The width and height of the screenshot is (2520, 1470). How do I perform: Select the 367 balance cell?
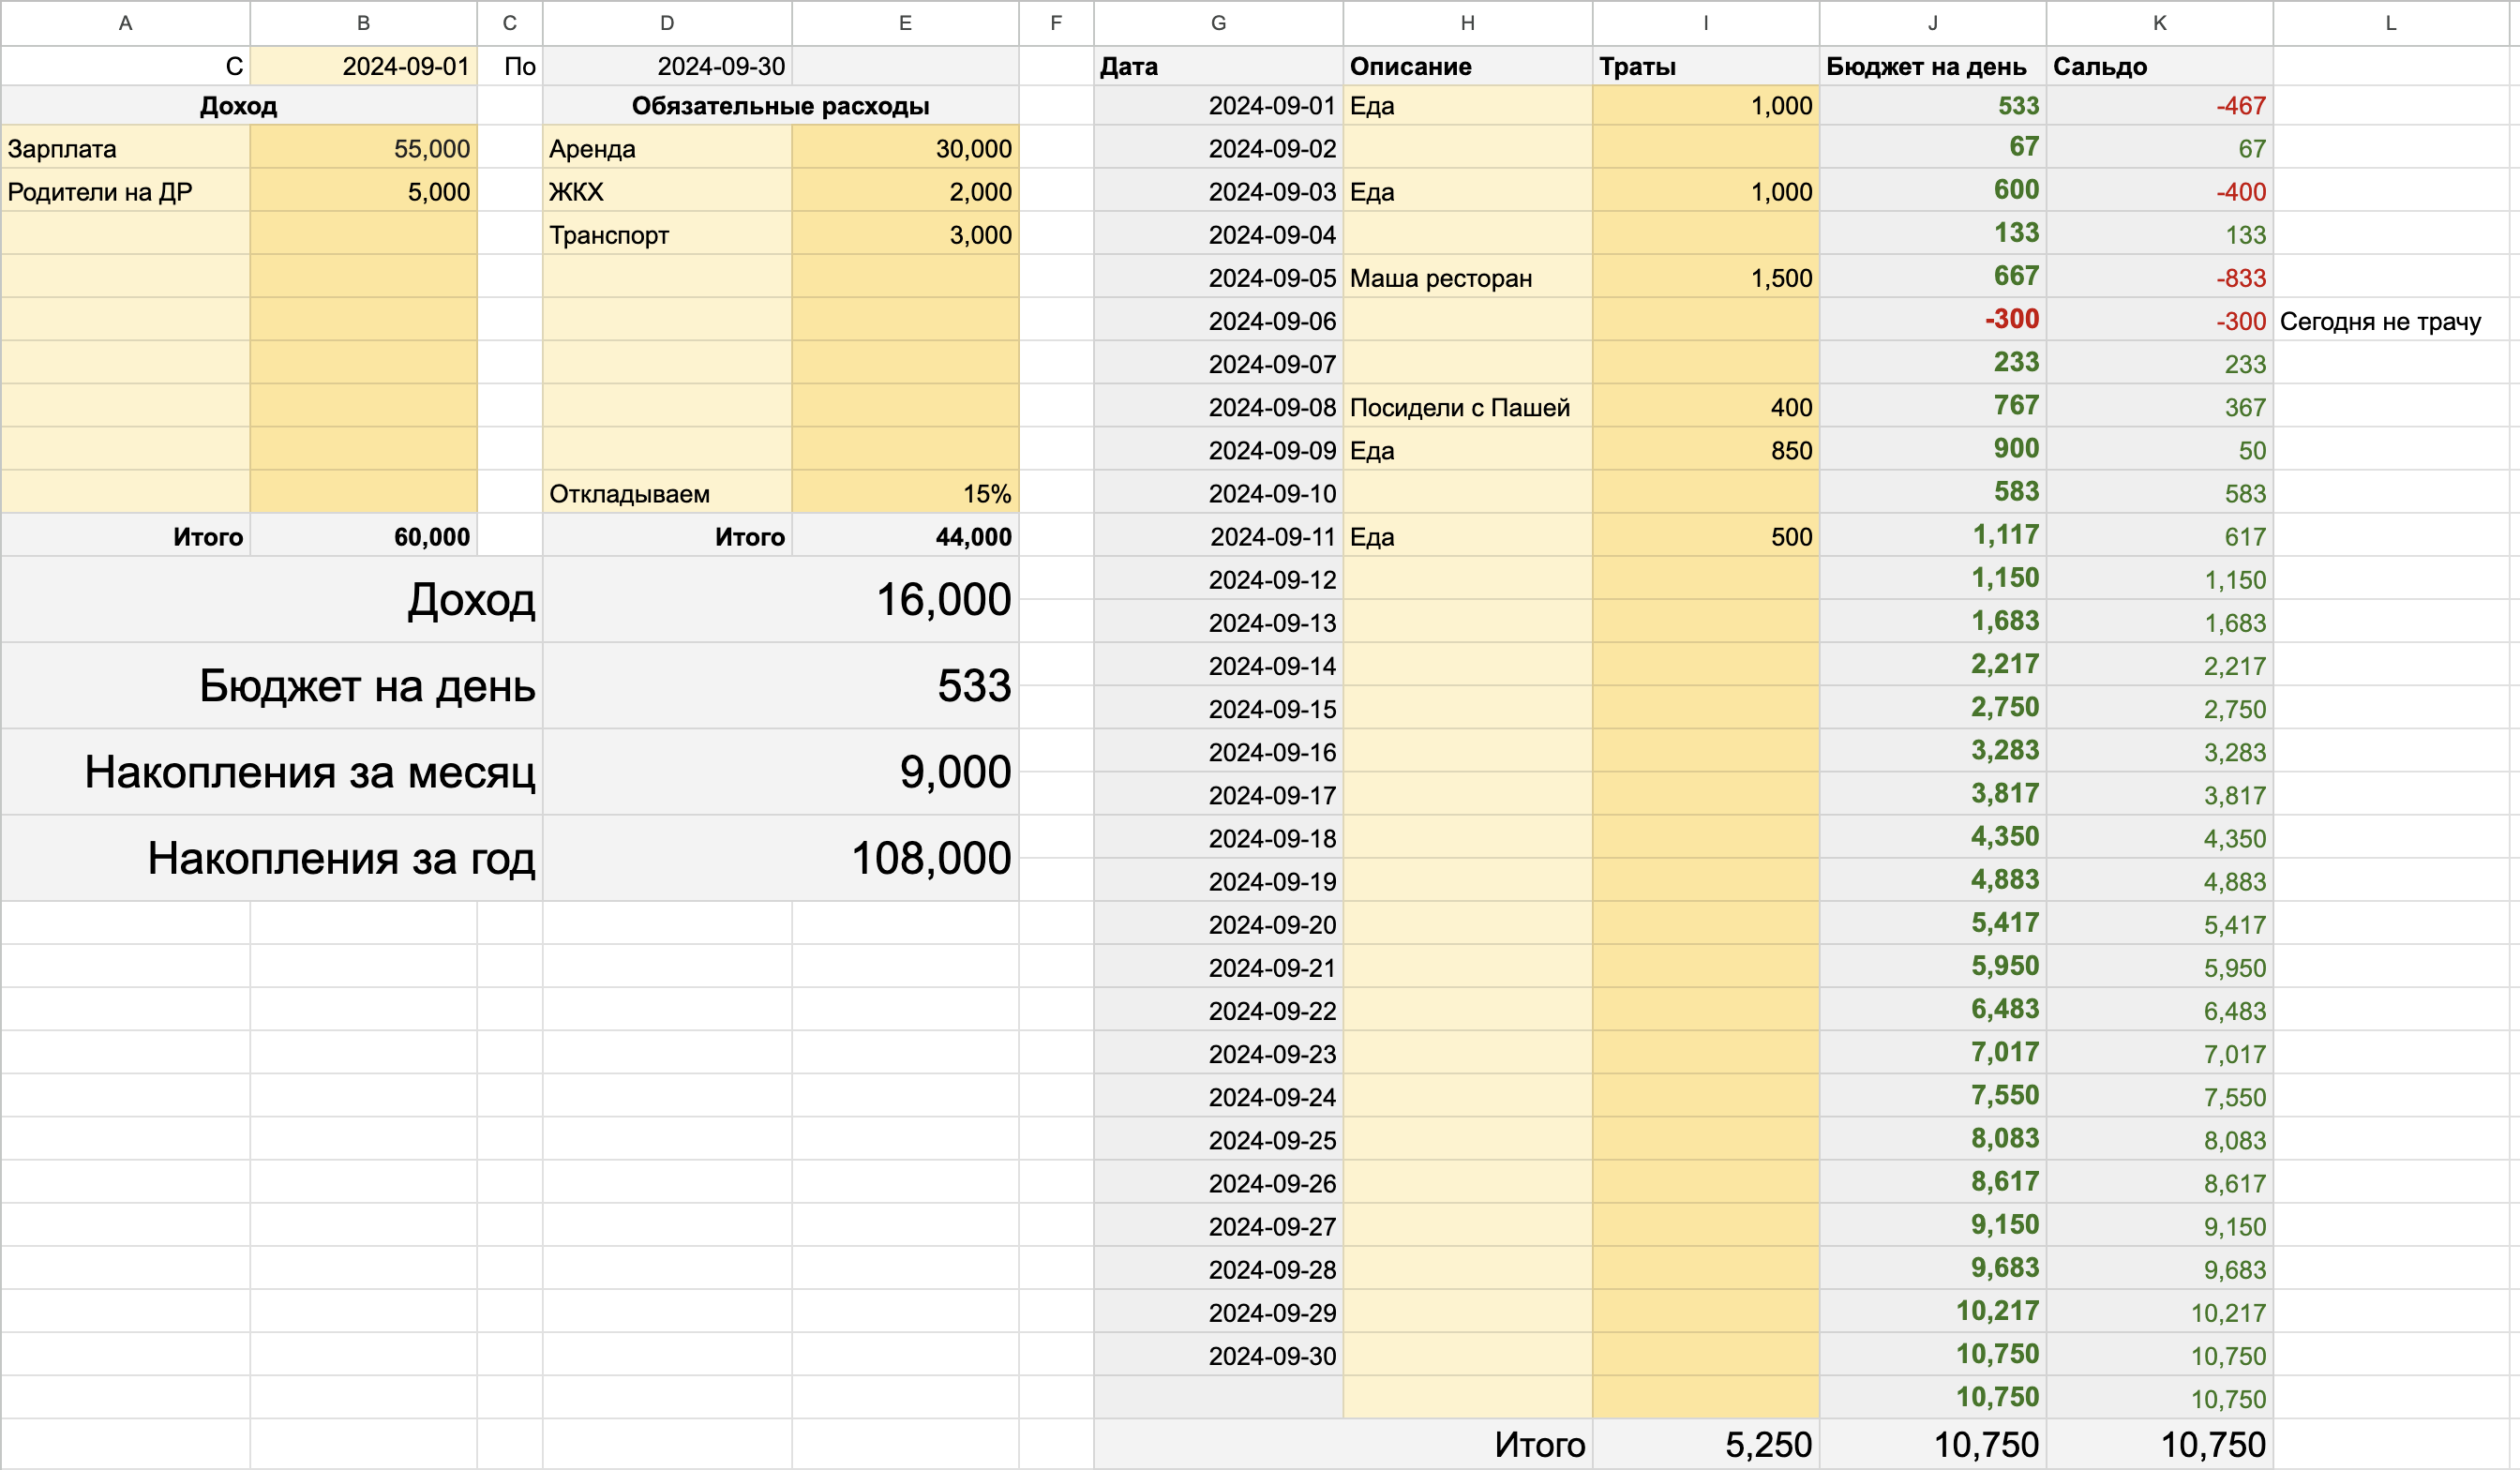[x=2159, y=406]
